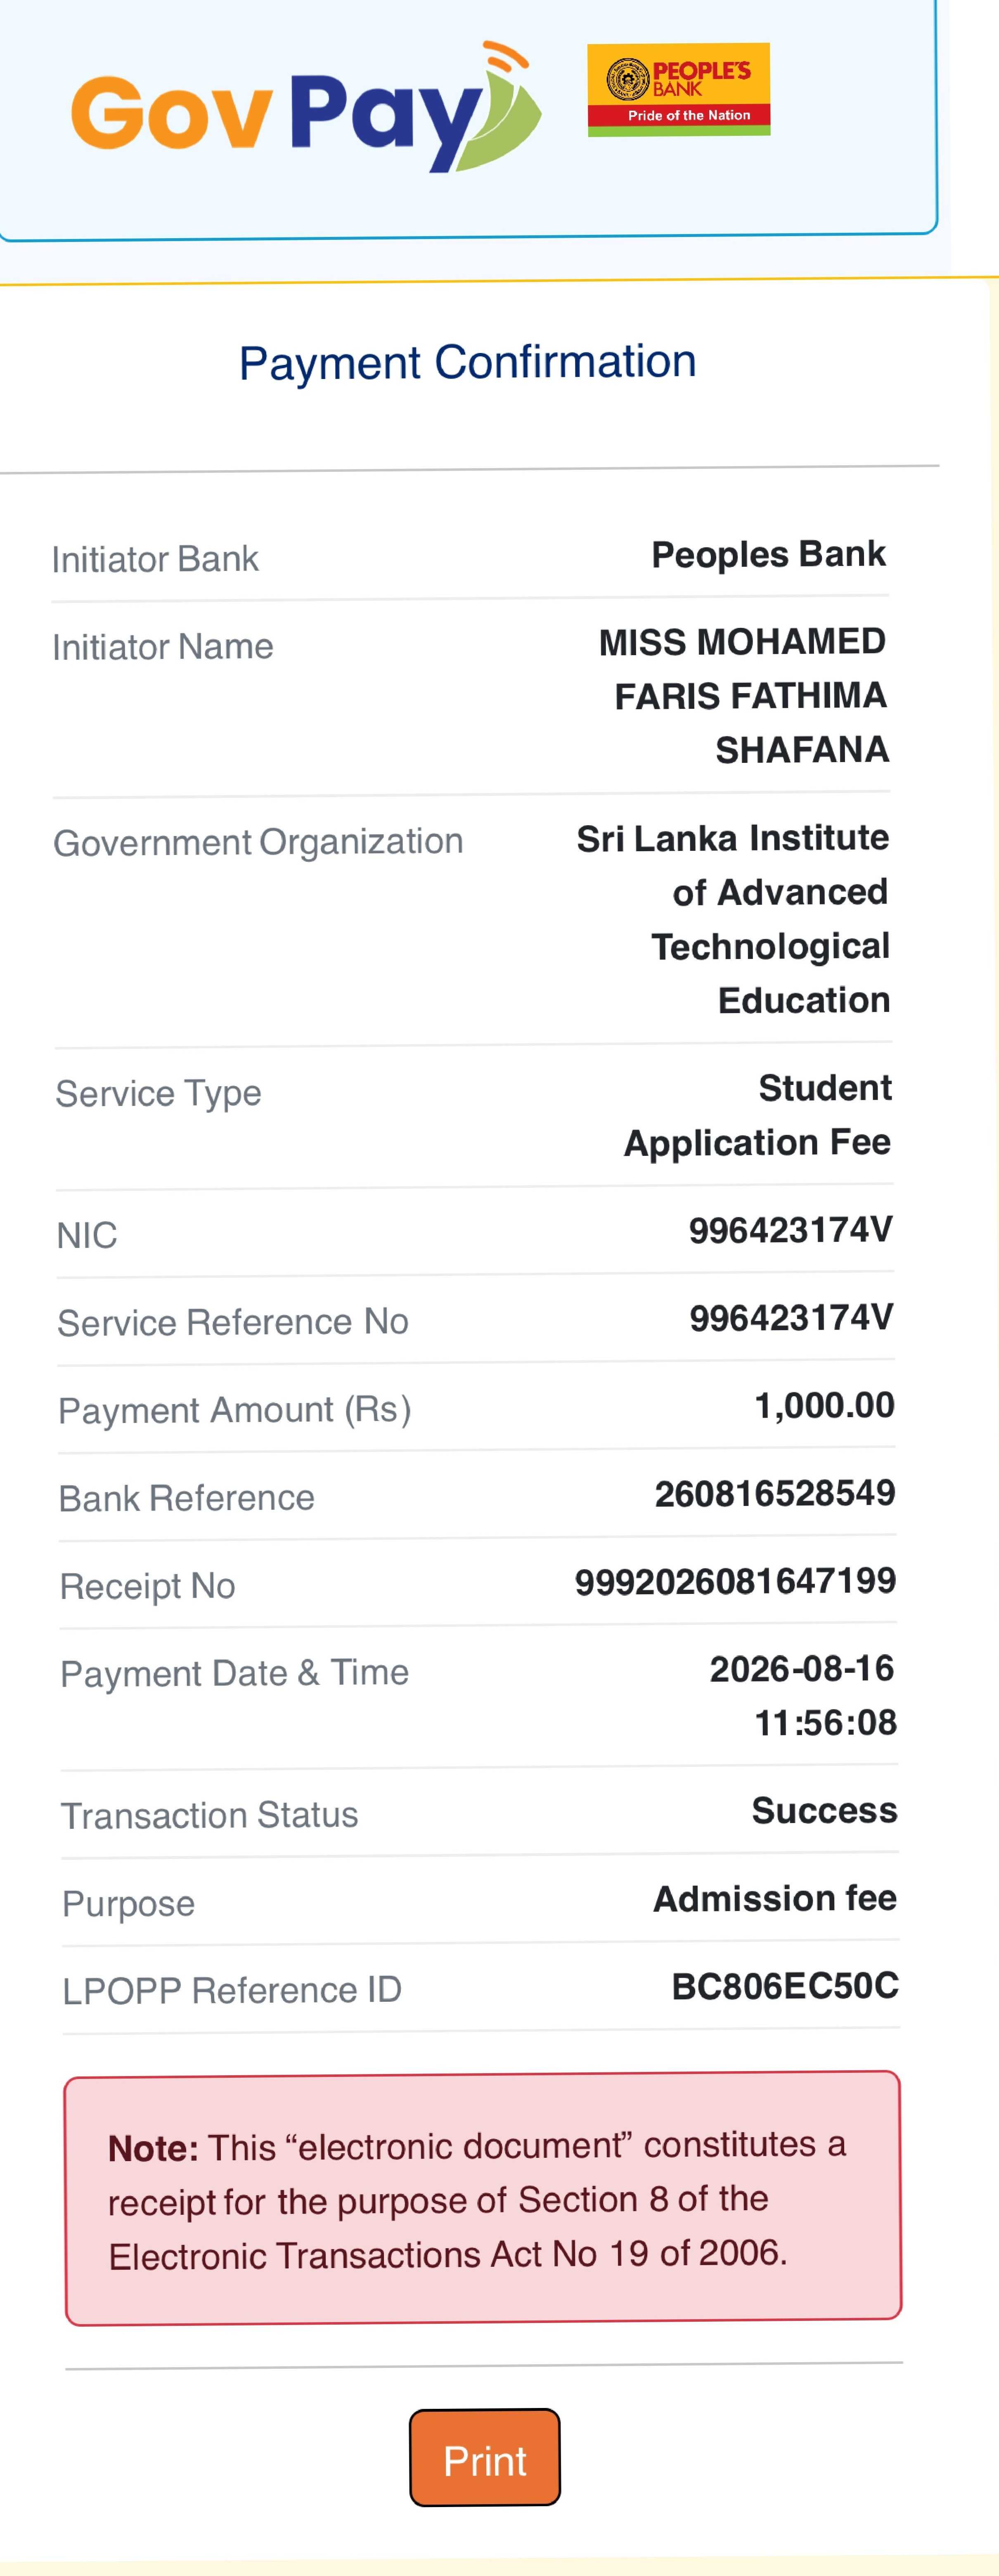Click the Admission fee purpose value

[x=775, y=1899]
